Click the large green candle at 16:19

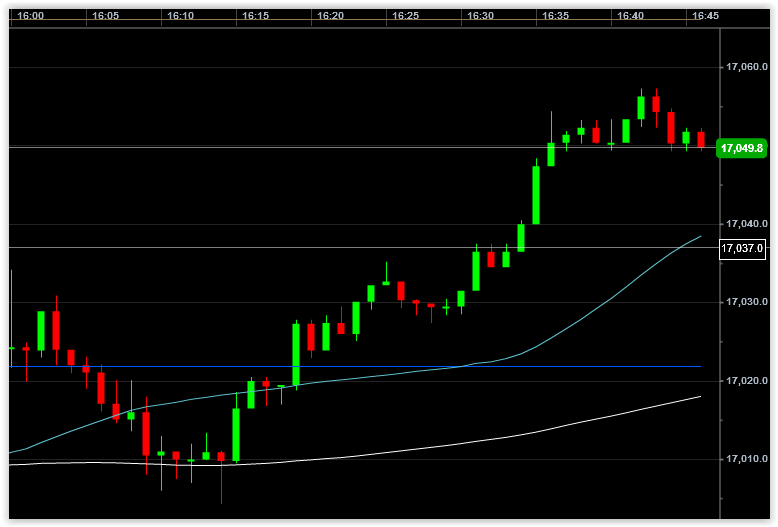pos(296,354)
